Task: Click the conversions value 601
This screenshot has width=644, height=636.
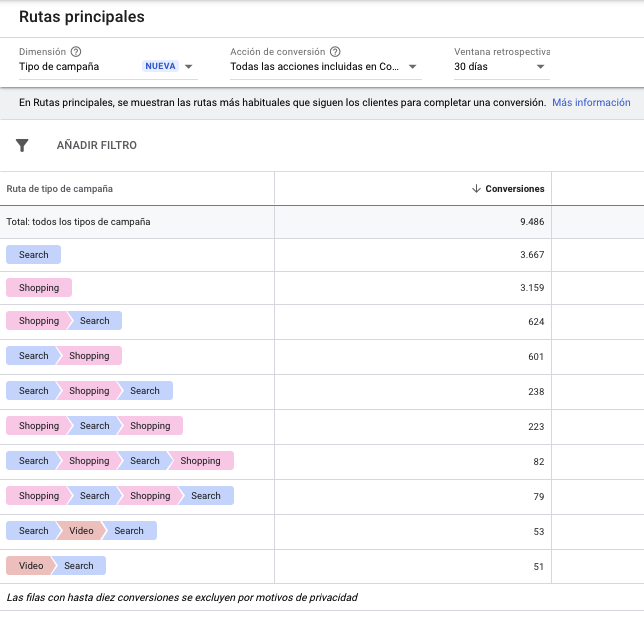Action: pos(536,356)
